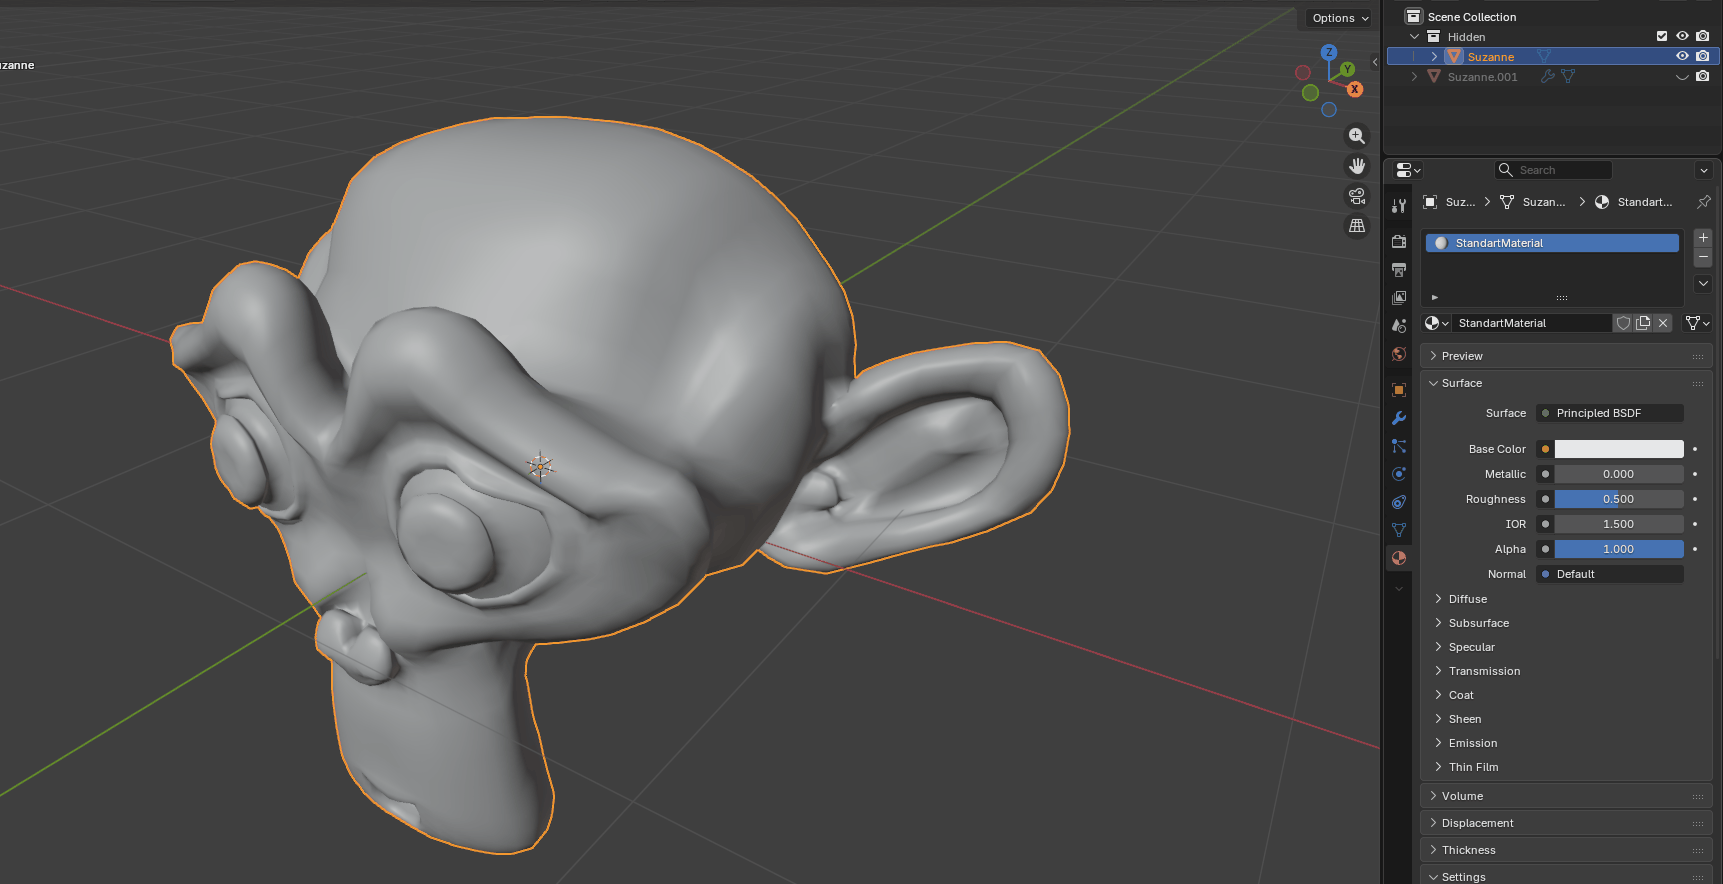Adjust the Roughness slider
The image size is (1723, 884).
click(1619, 499)
